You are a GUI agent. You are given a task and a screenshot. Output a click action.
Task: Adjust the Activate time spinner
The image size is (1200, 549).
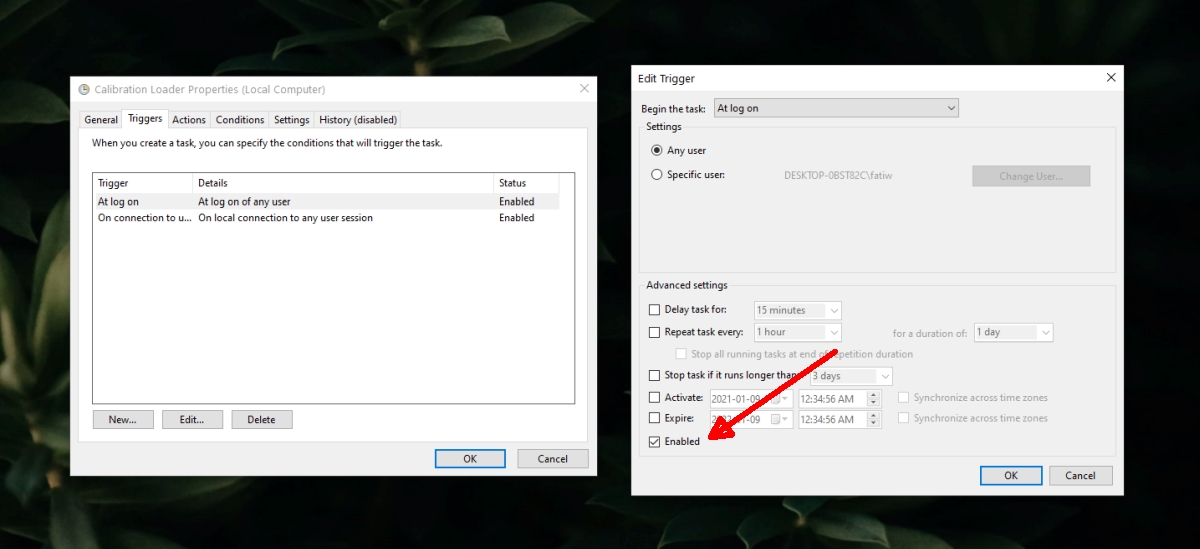pos(874,398)
